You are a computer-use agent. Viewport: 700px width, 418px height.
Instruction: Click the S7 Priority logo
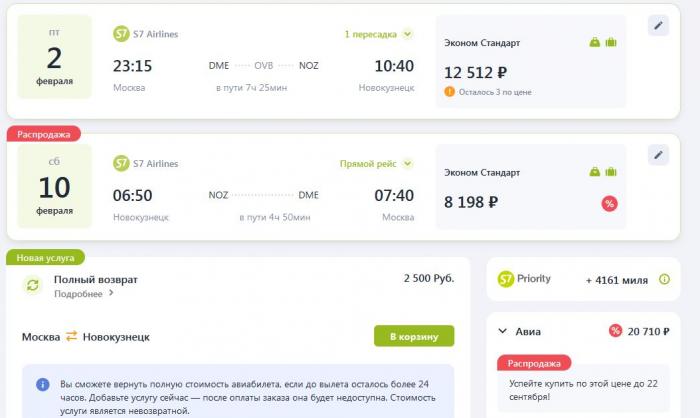(524, 279)
